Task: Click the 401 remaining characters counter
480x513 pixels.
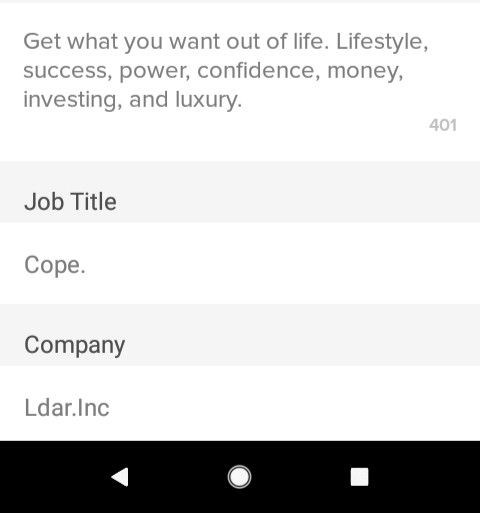Action: pyautogui.click(x=443, y=125)
